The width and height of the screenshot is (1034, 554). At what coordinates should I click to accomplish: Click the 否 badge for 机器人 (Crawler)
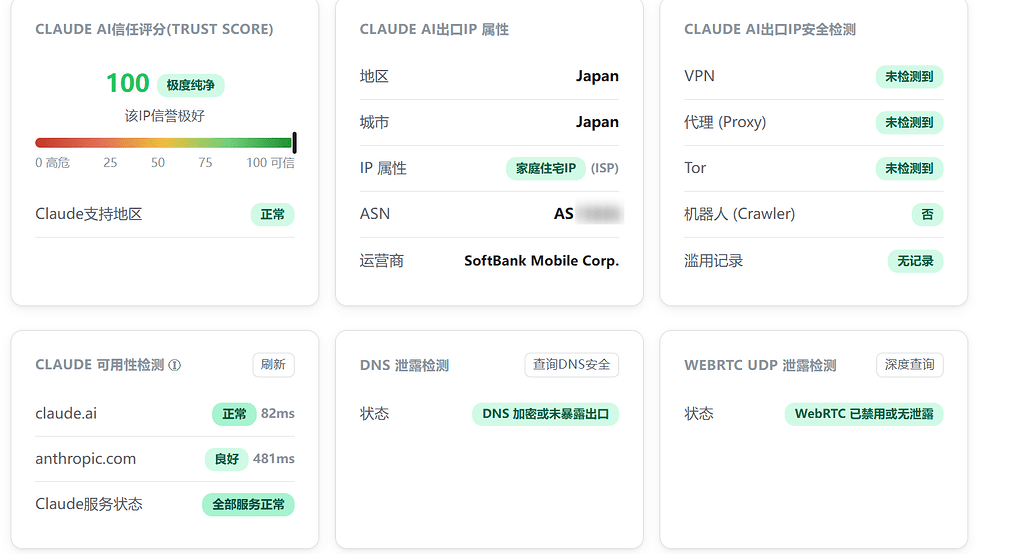(927, 214)
